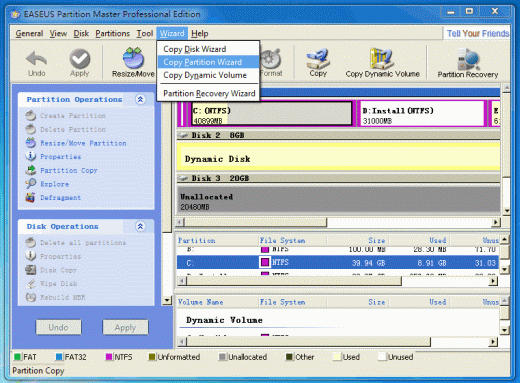
Task: Open the Partition Recovery toolbar icon
Action: point(468,59)
